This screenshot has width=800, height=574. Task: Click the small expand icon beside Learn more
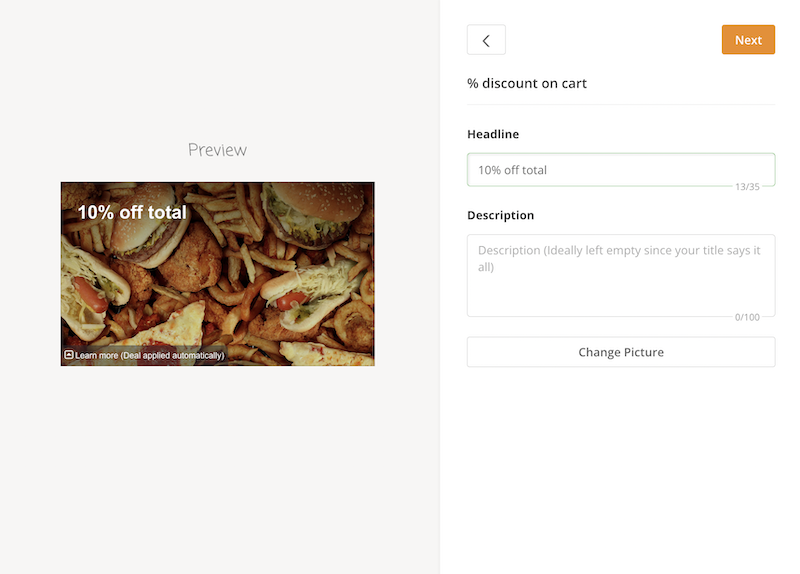tap(69, 355)
